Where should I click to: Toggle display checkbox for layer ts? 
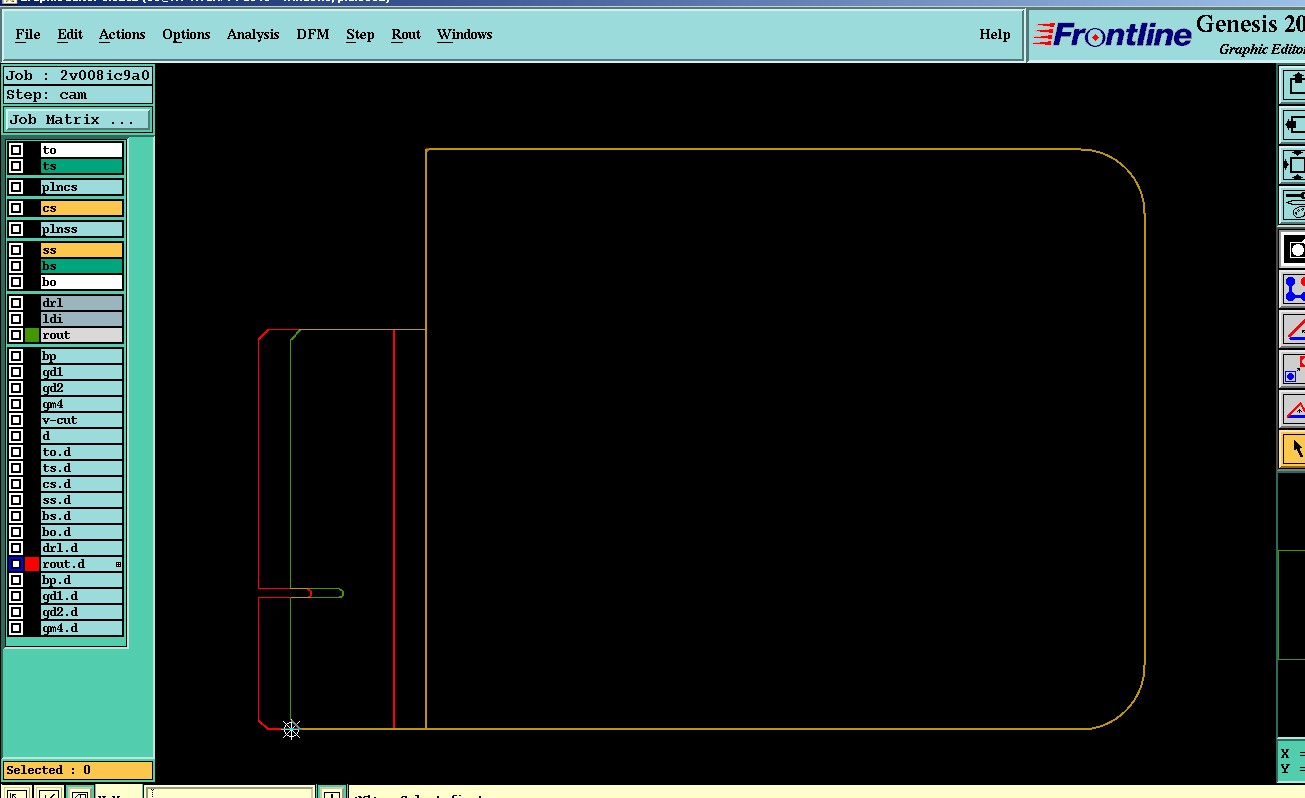tap(16, 166)
